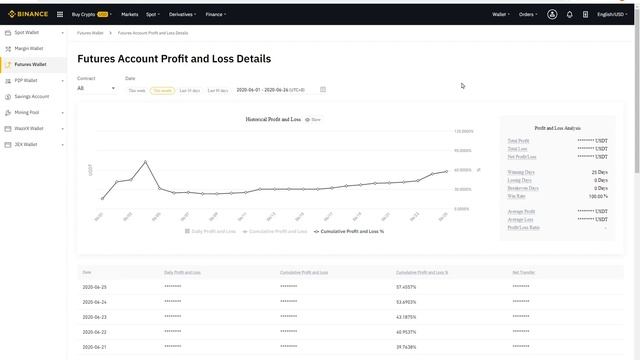Expand the JEX Wallet sidebar chevron
Viewport: 640px width, 360px height.
coord(62,144)
